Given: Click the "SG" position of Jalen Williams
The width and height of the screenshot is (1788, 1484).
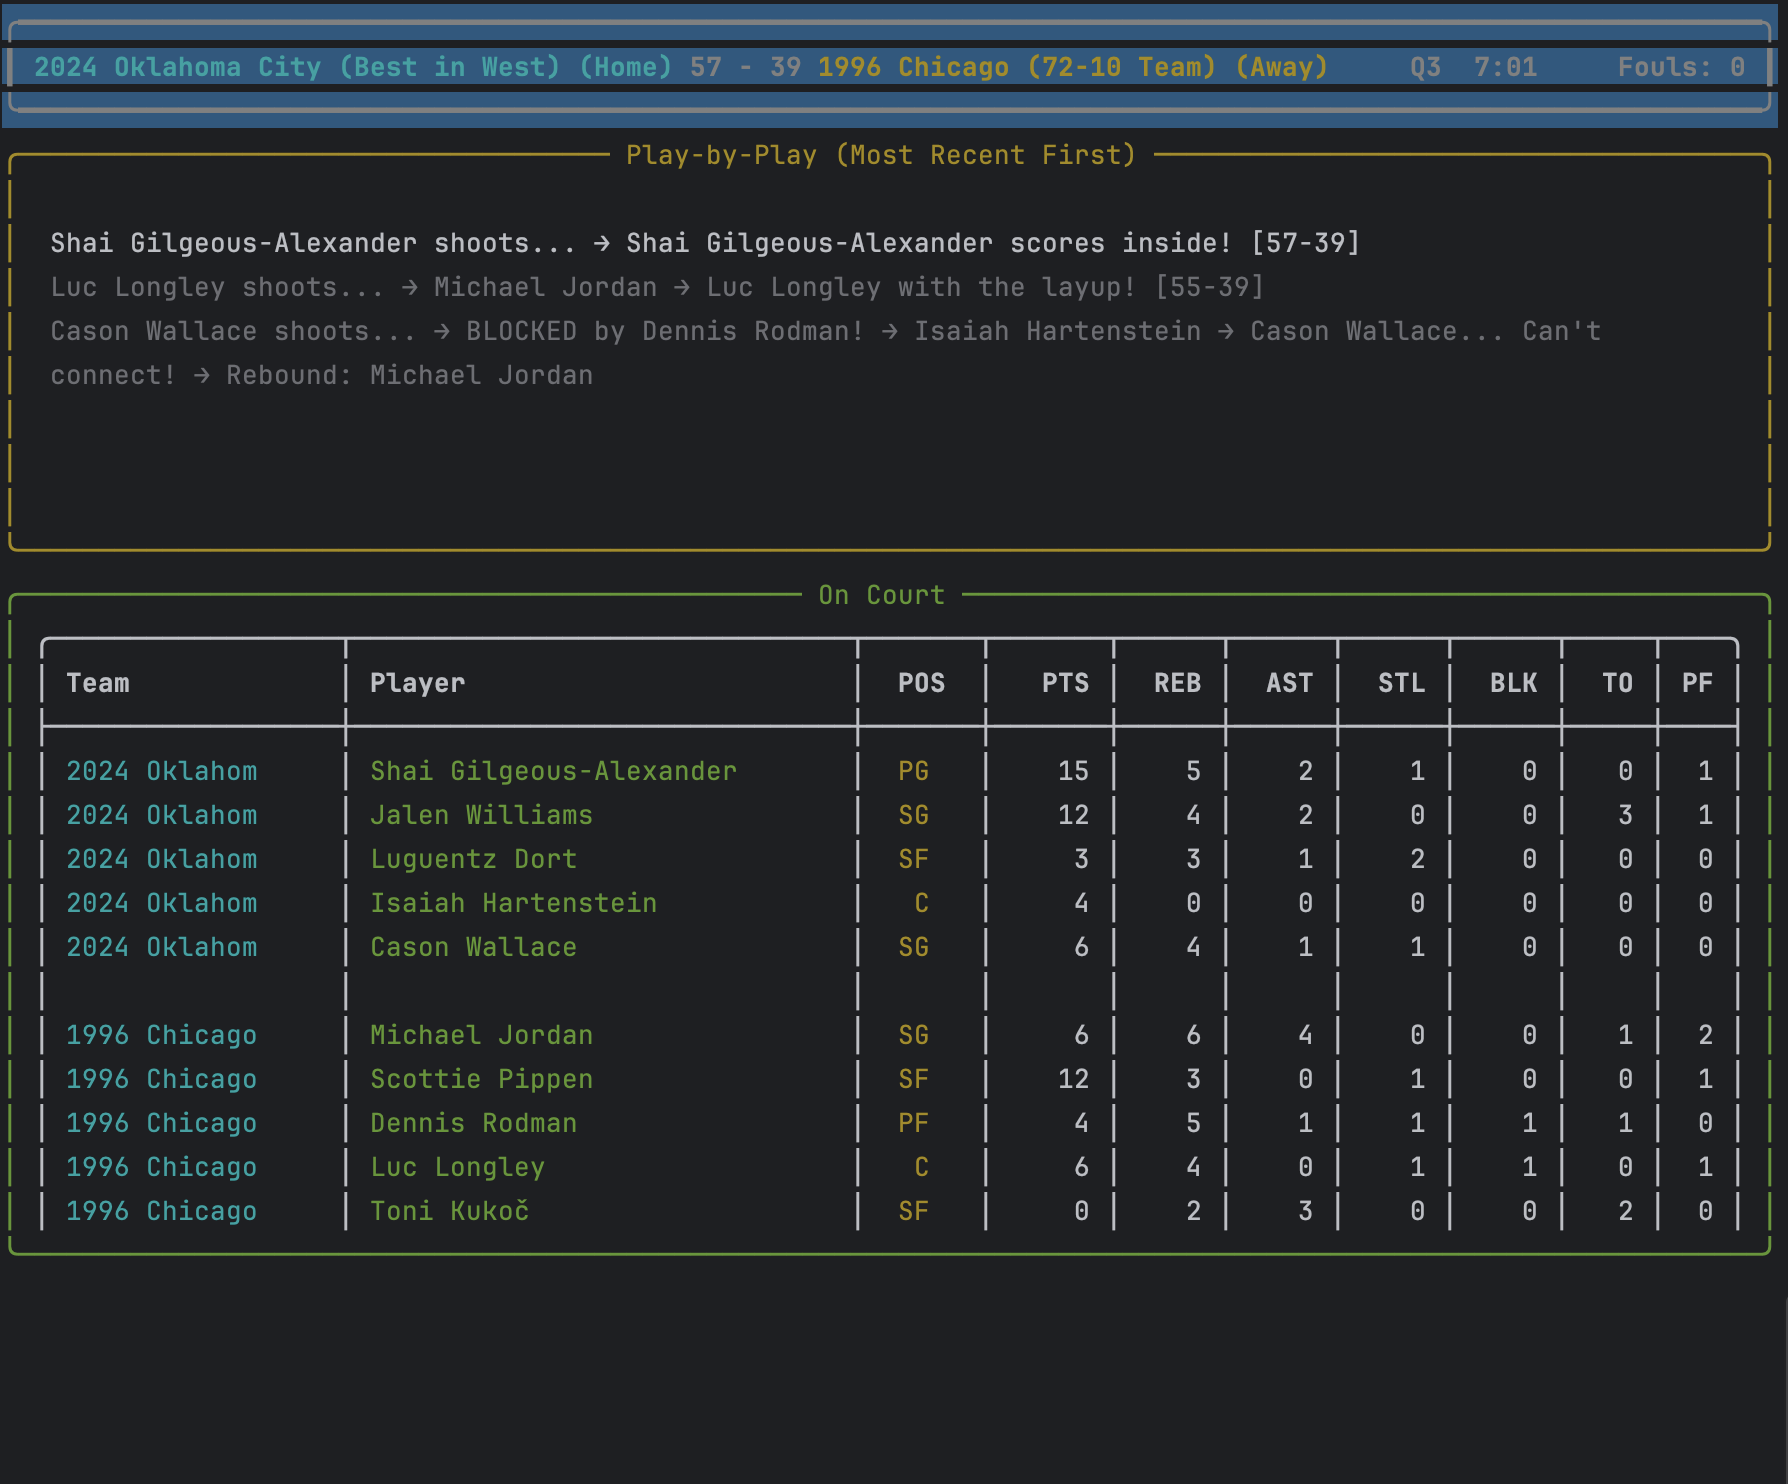Looking at the screenshot, I should (x=913, y=815).
